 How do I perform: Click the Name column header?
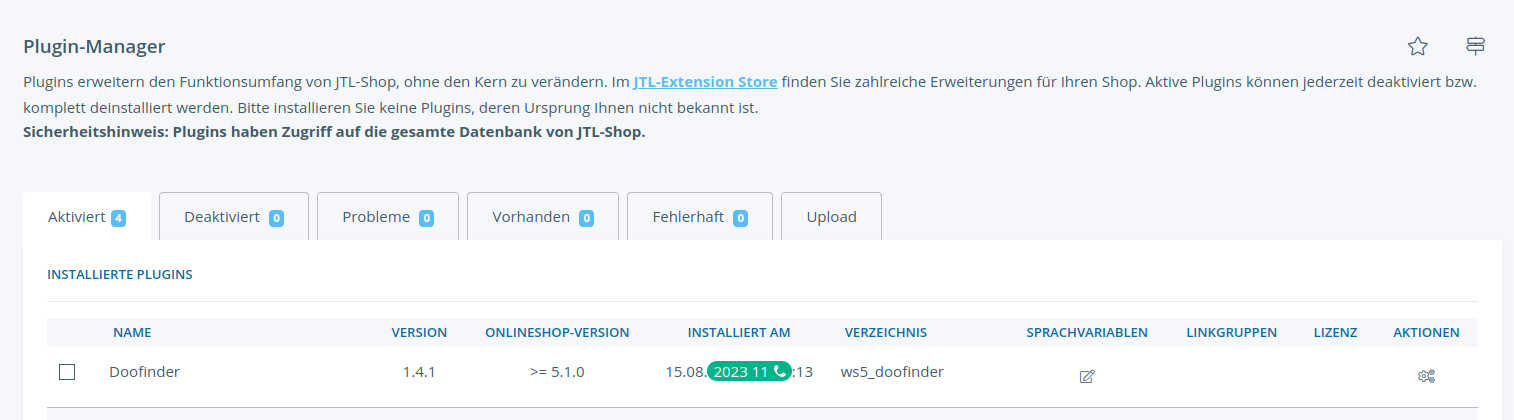[x=132, y=332]
